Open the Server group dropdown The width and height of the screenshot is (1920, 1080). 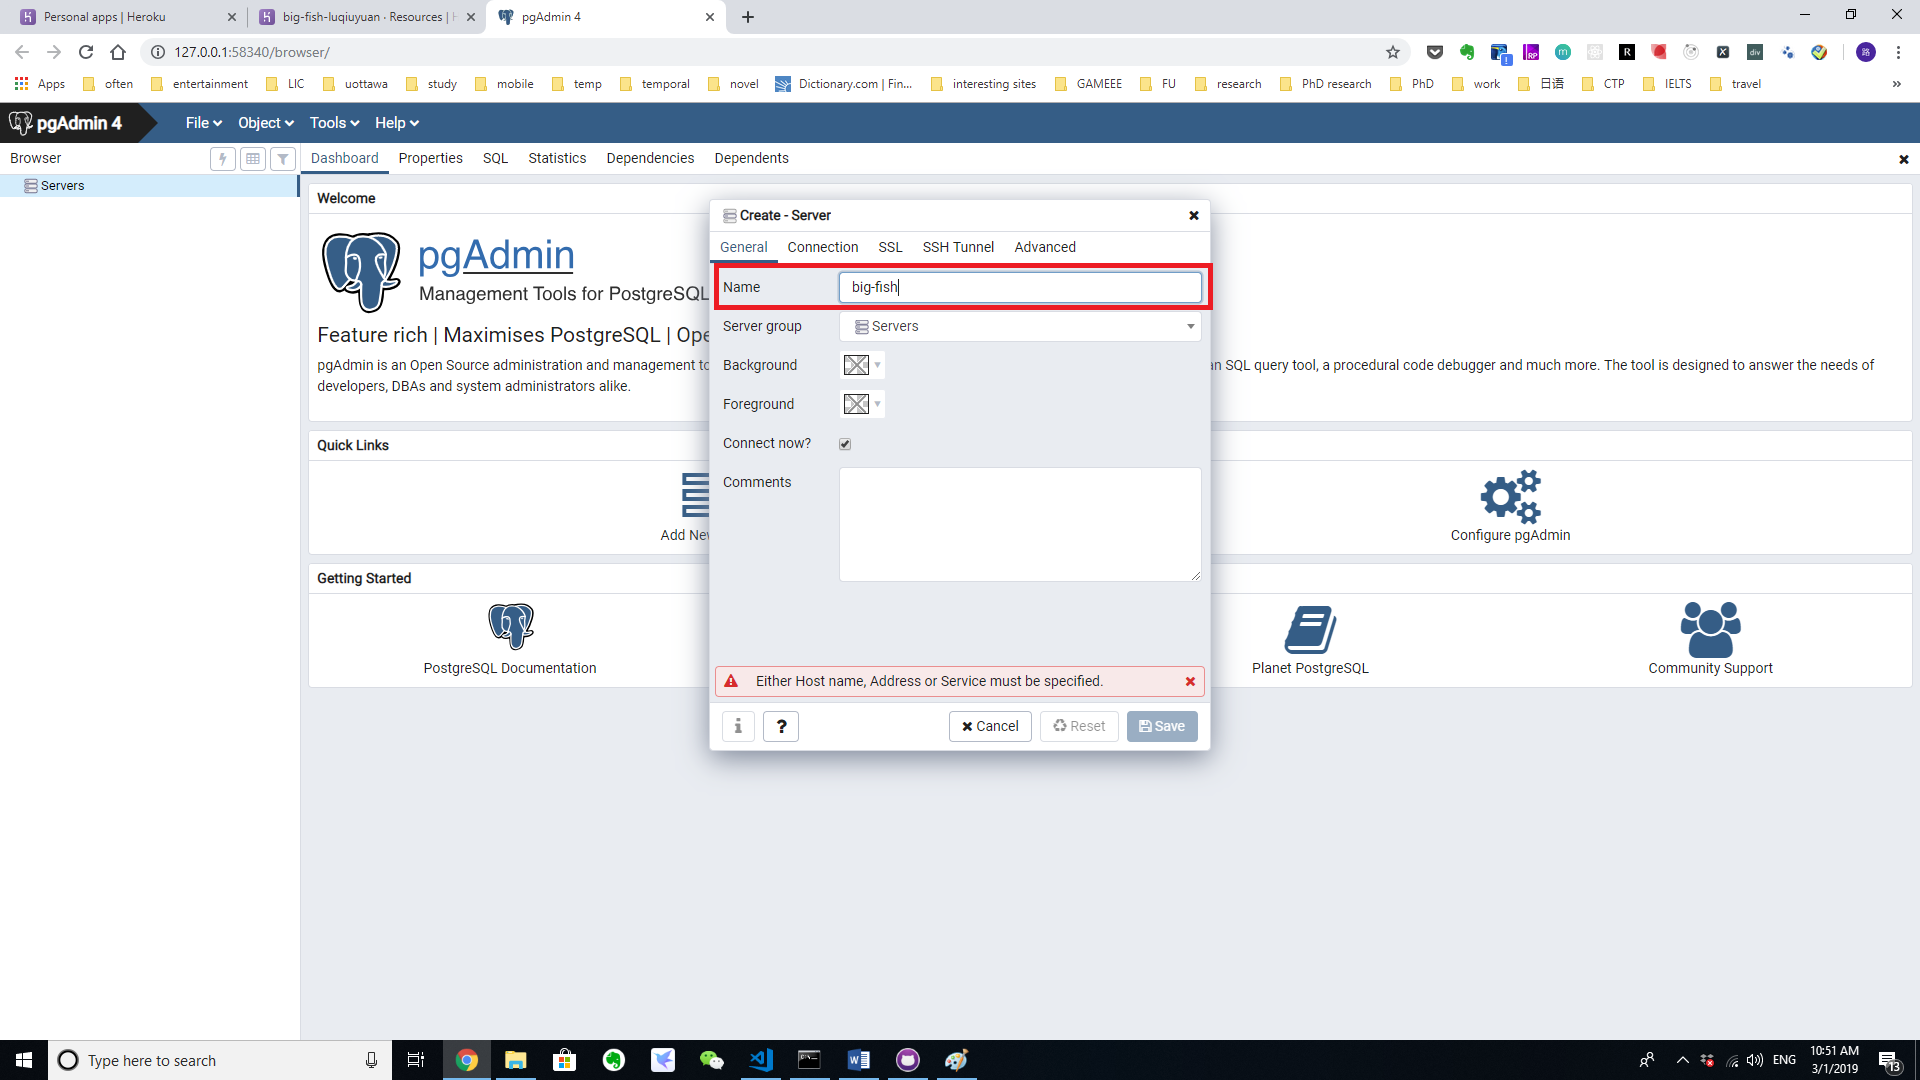[1019, 327]
